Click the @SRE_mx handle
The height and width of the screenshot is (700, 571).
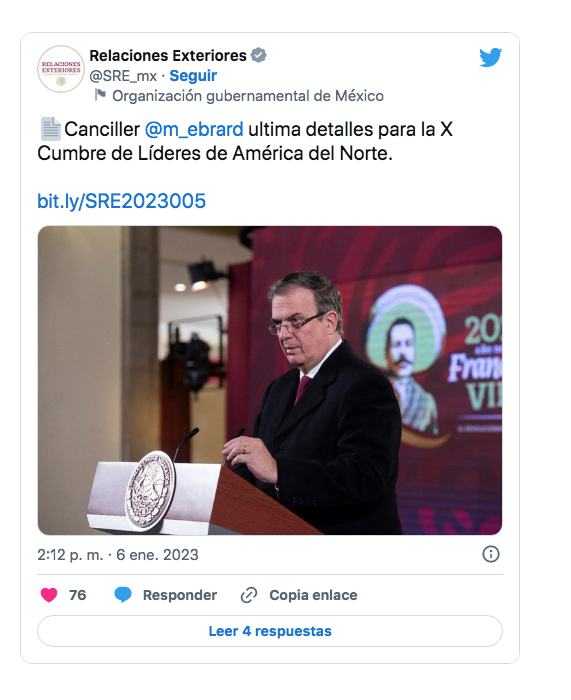123,76
